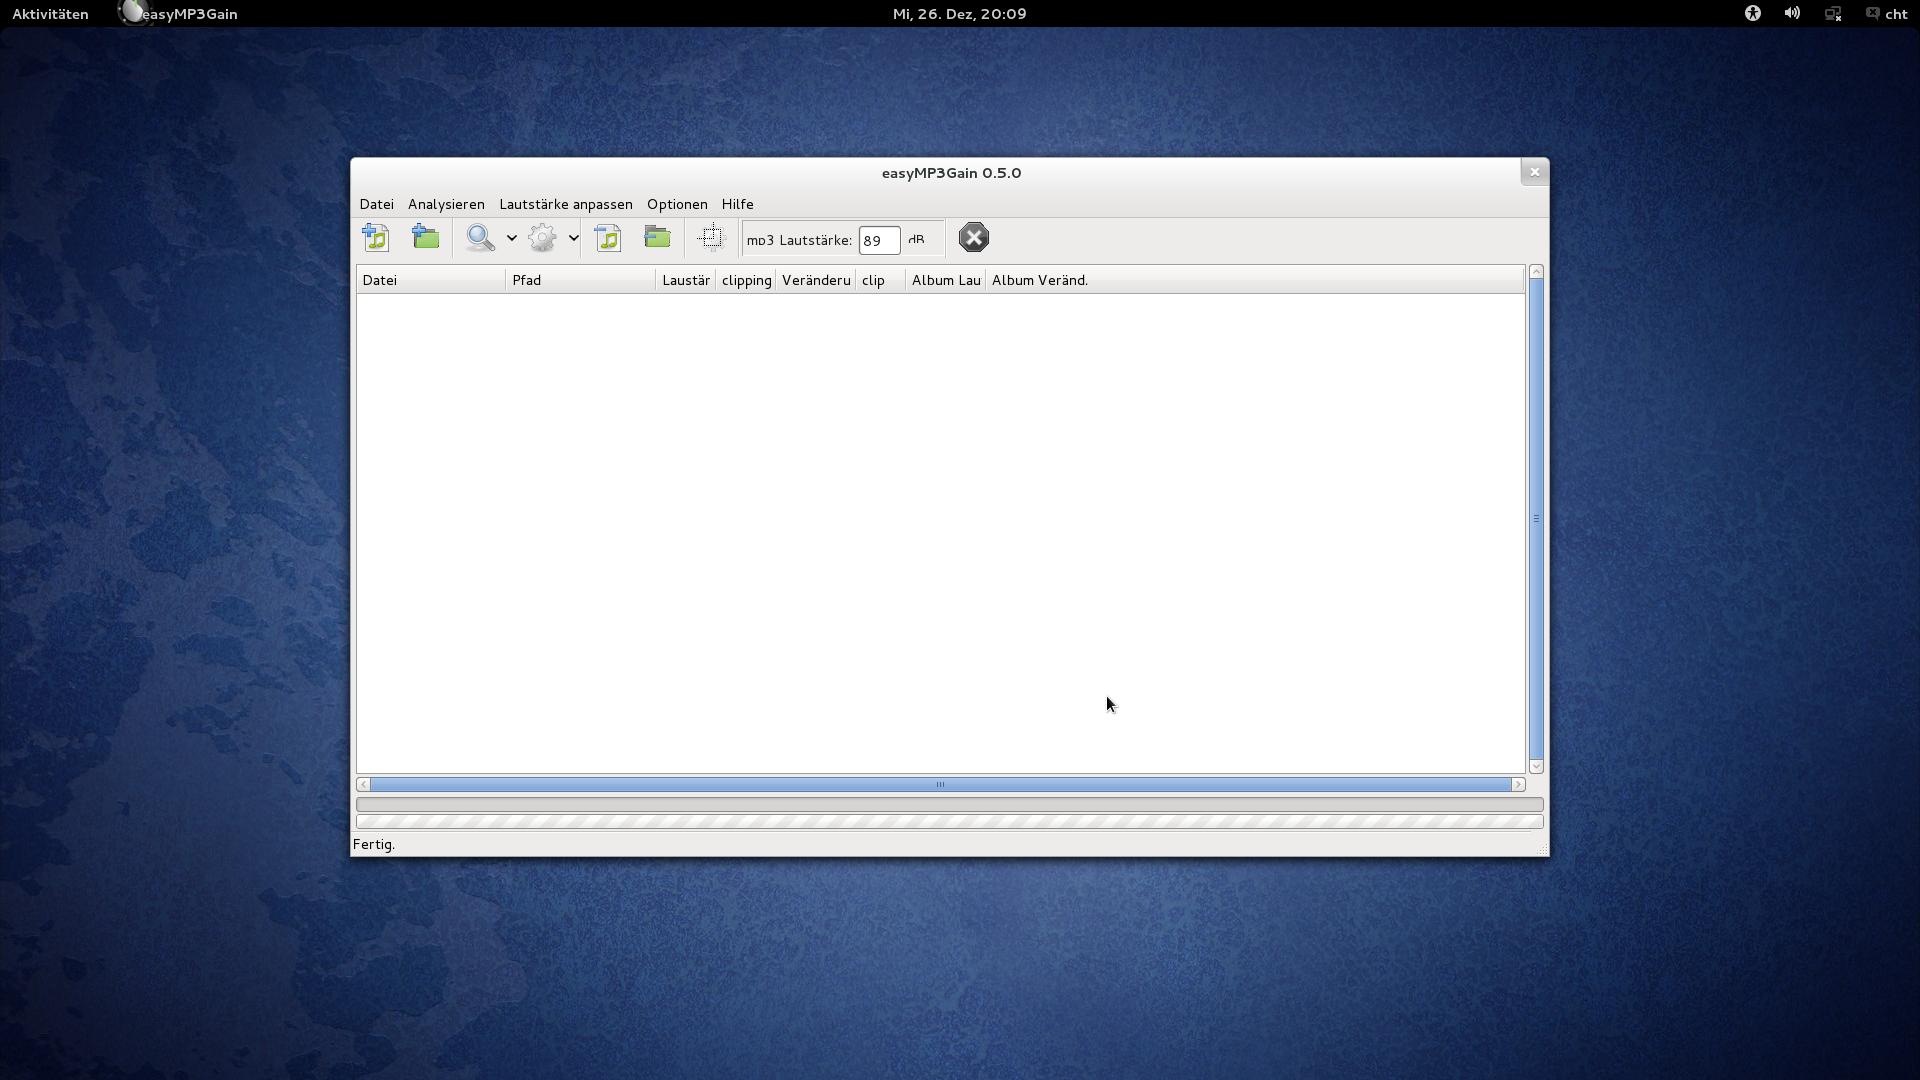Start analysis with the magnifier icon

pyautogui.click(x=481, y=238)
